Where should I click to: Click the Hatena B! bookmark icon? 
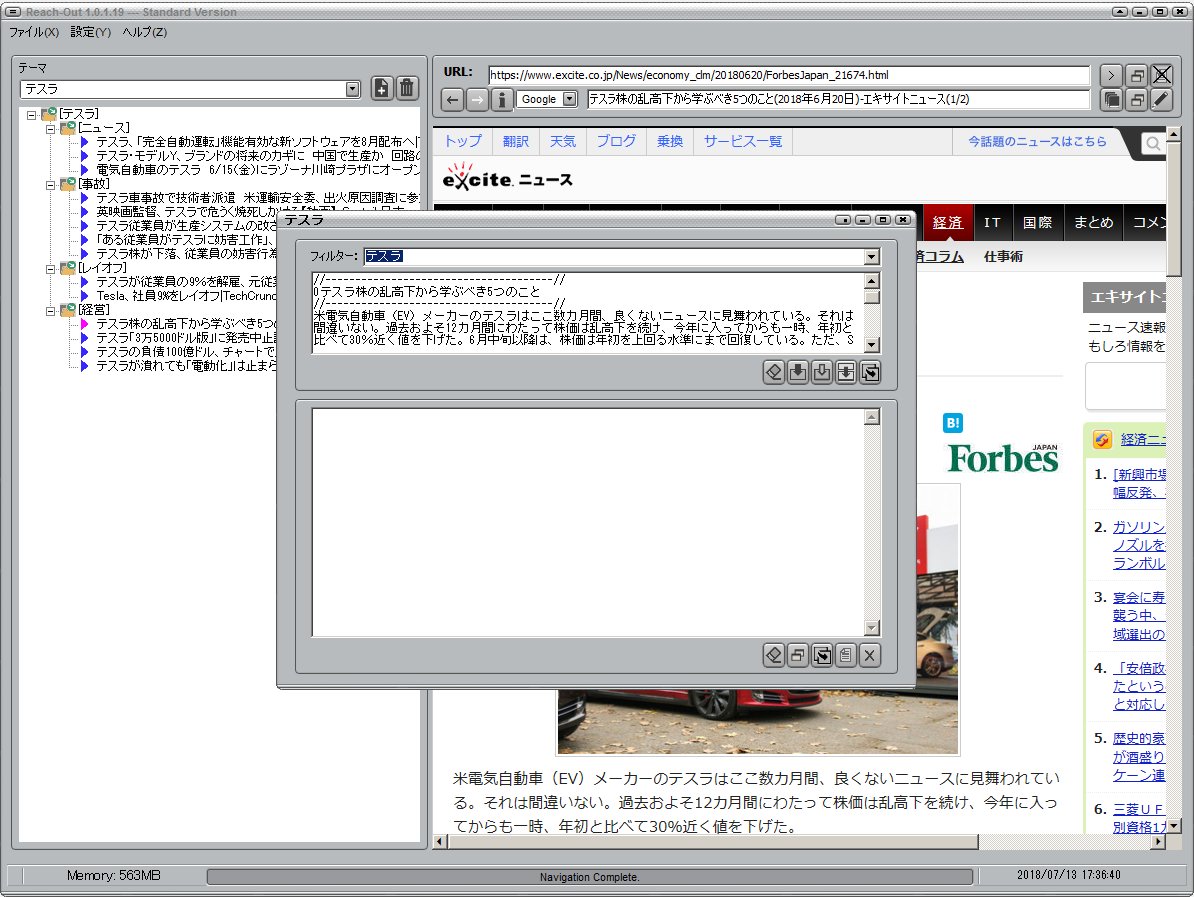click(953, 423)
